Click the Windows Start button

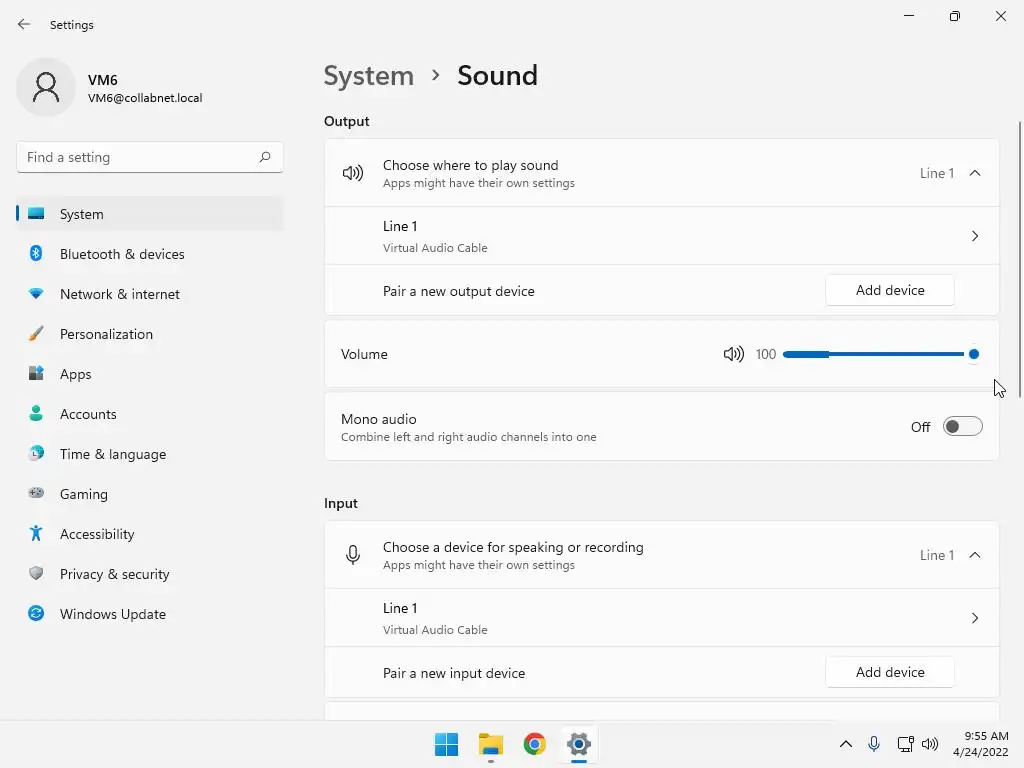click(x=446, y=744)
